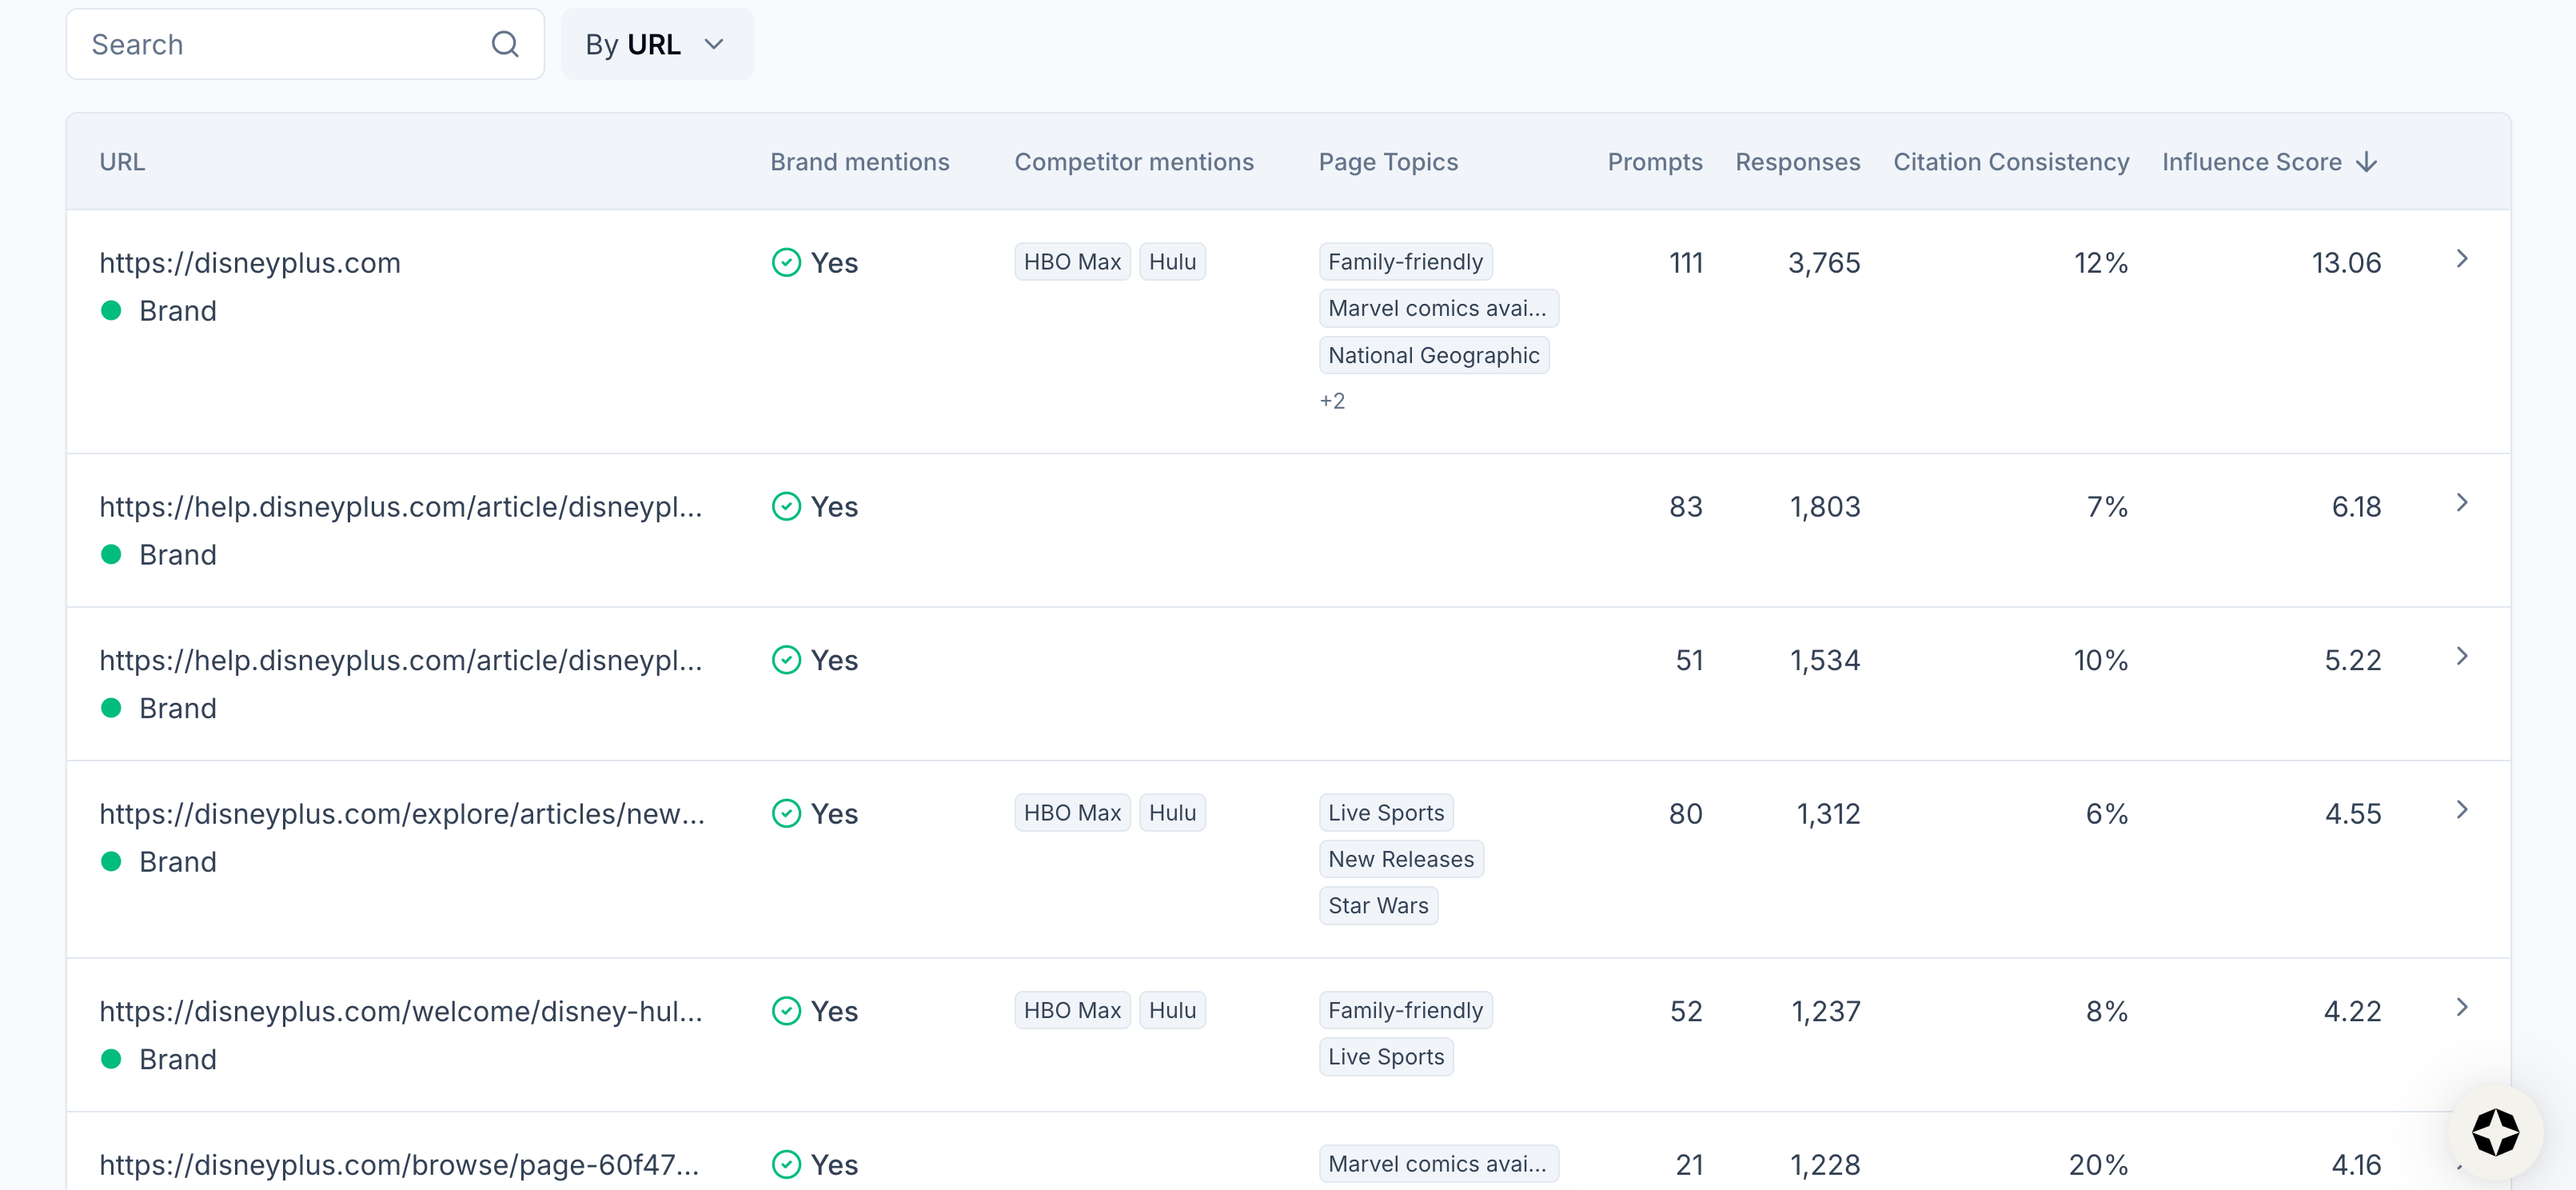The height and width of the screenshot is (1190, 2576).
Task: Open the By URL dropdown
Action: [656, 44]
